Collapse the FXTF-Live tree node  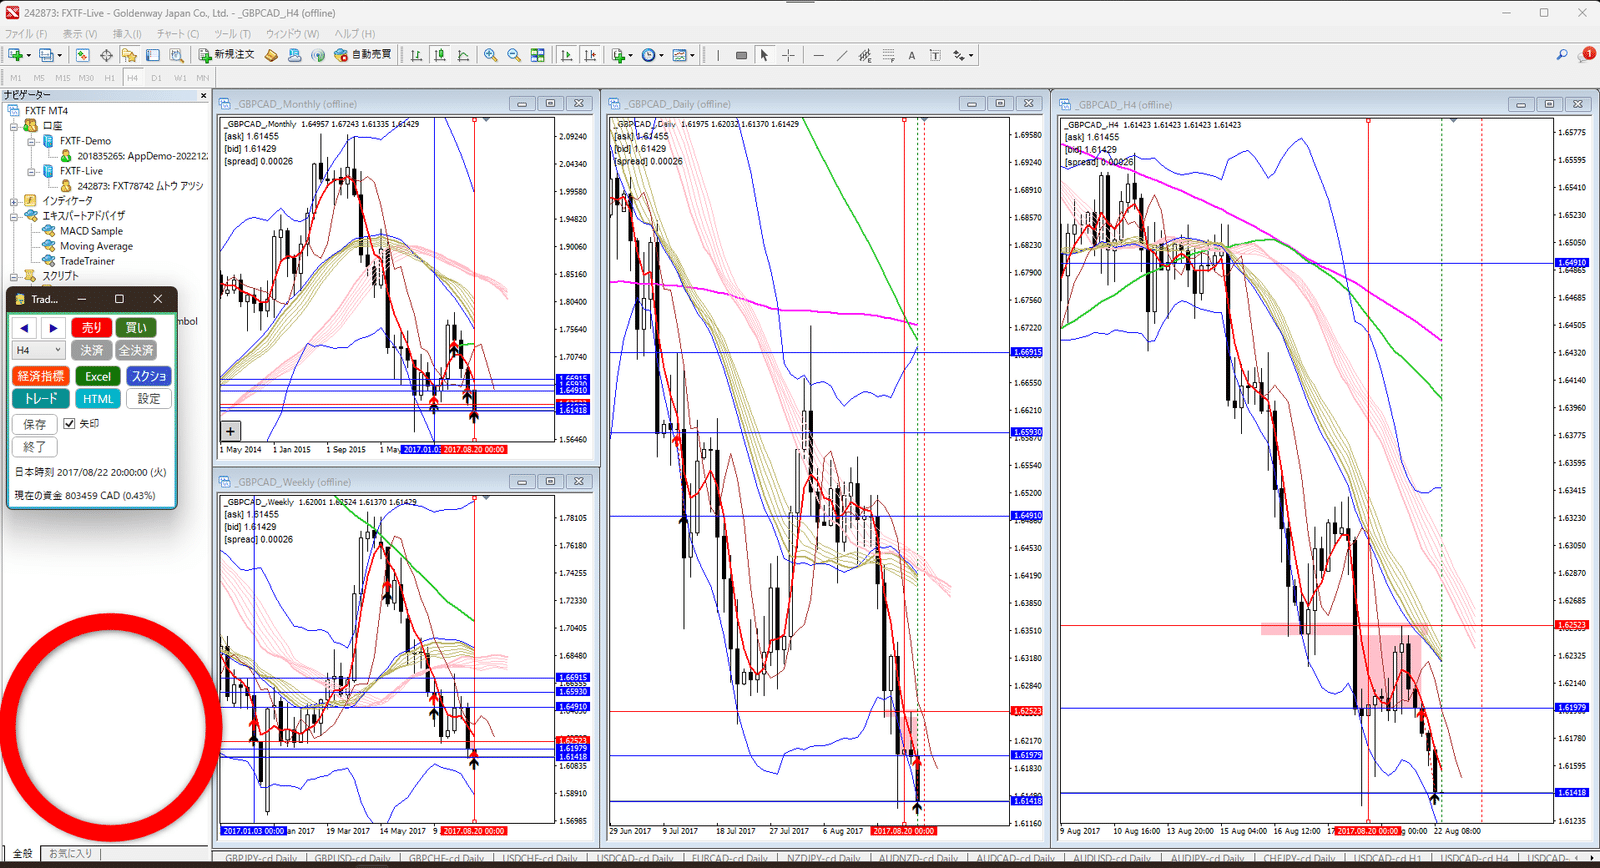click(x=31, y=171)
